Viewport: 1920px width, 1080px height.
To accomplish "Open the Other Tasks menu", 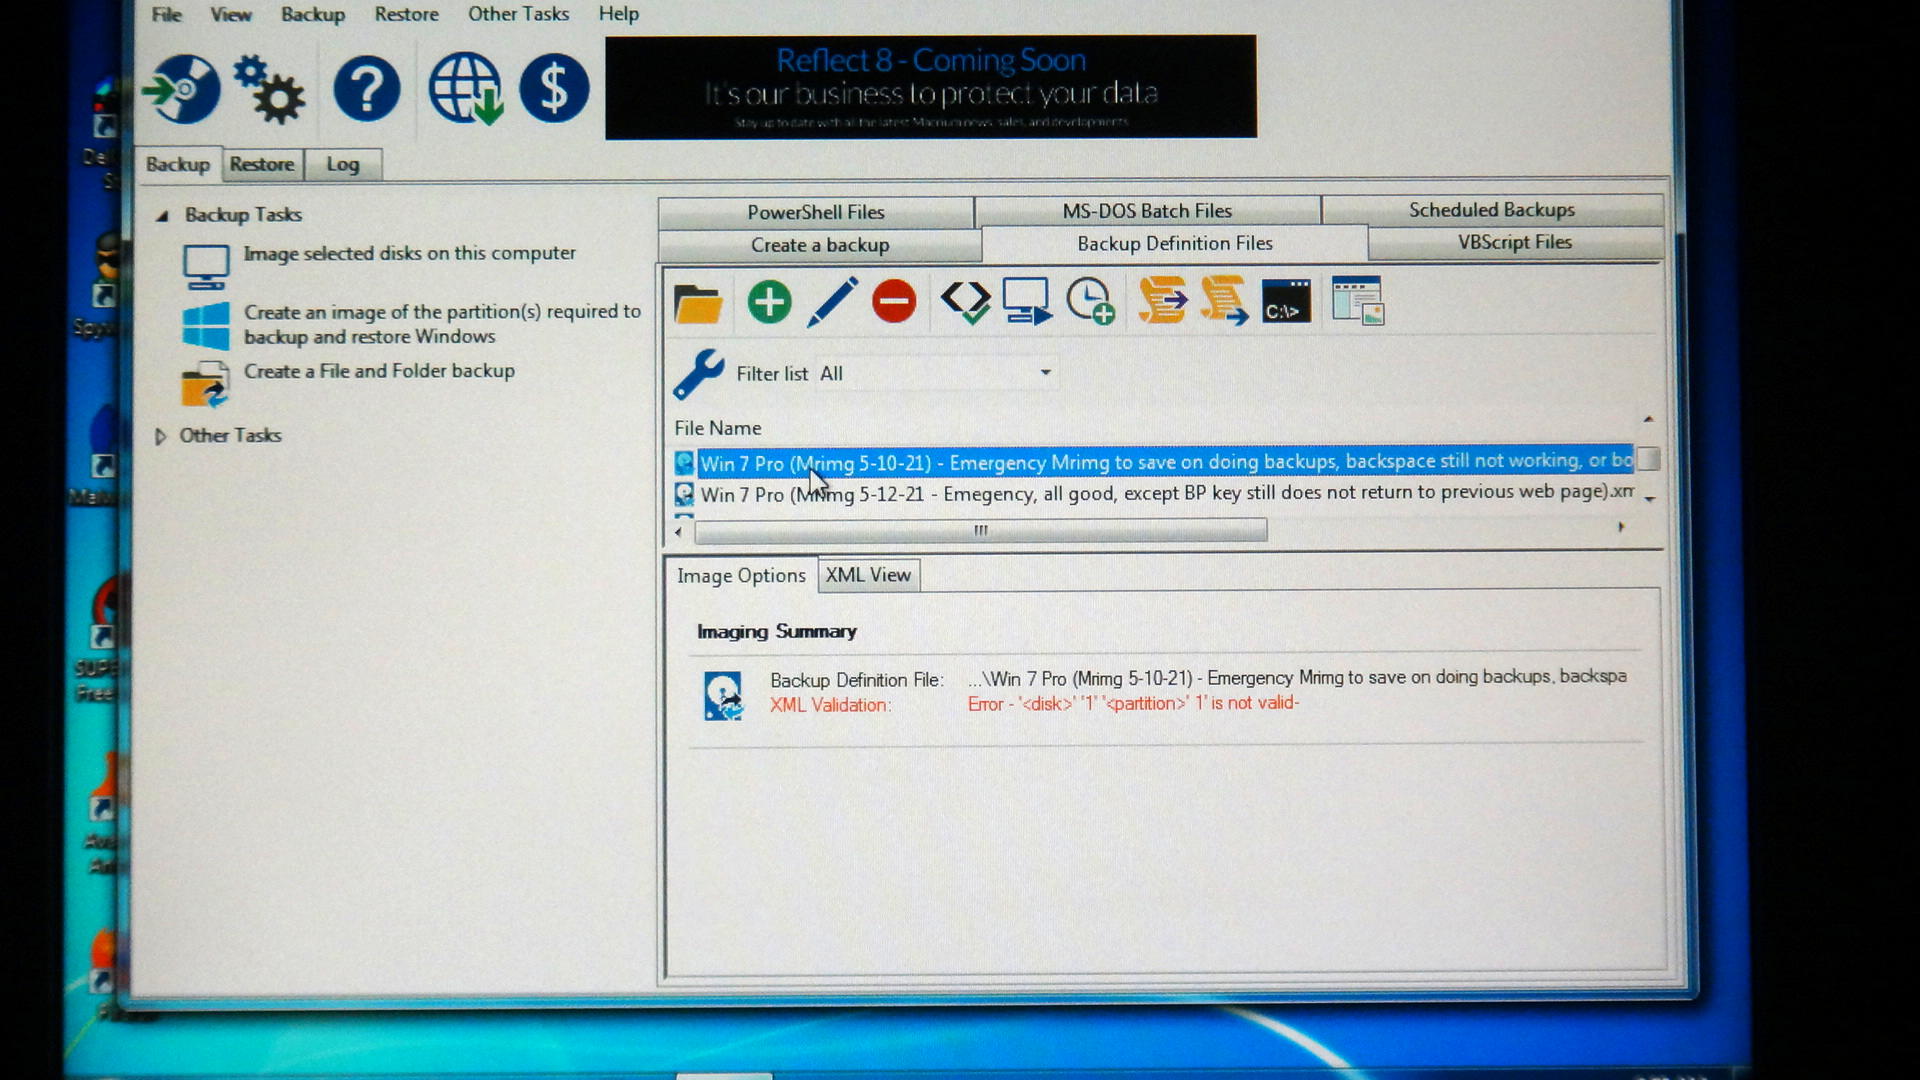I will [x=518, y=14].
